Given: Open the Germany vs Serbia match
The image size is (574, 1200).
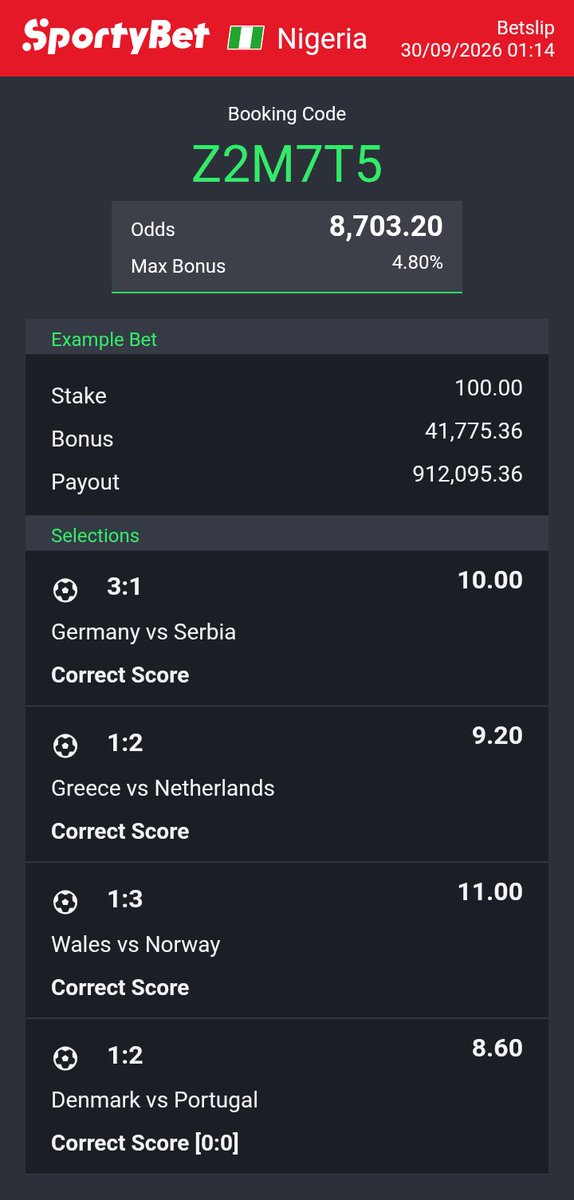Looking at the screenshot, I should click(143, 632).
